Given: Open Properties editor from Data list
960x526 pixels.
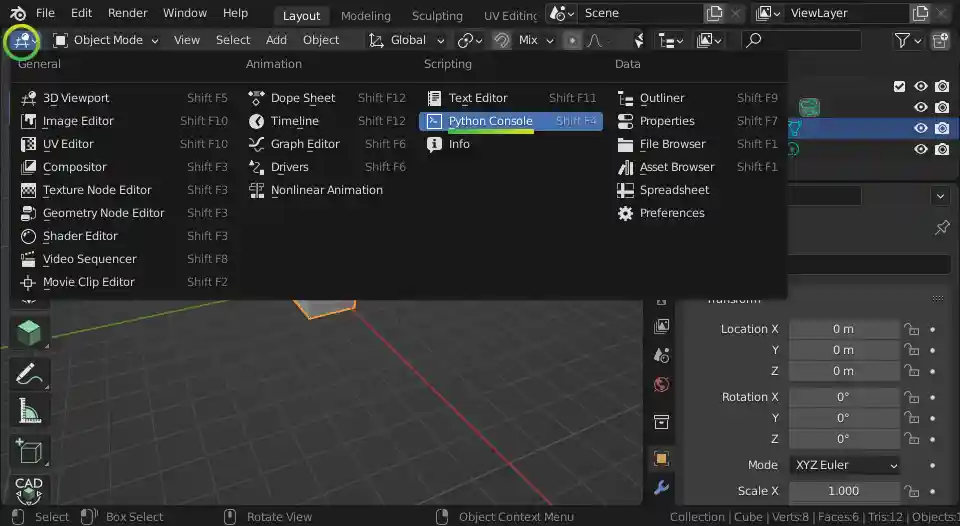Looking at the screenshot, I should coord(697,121).
